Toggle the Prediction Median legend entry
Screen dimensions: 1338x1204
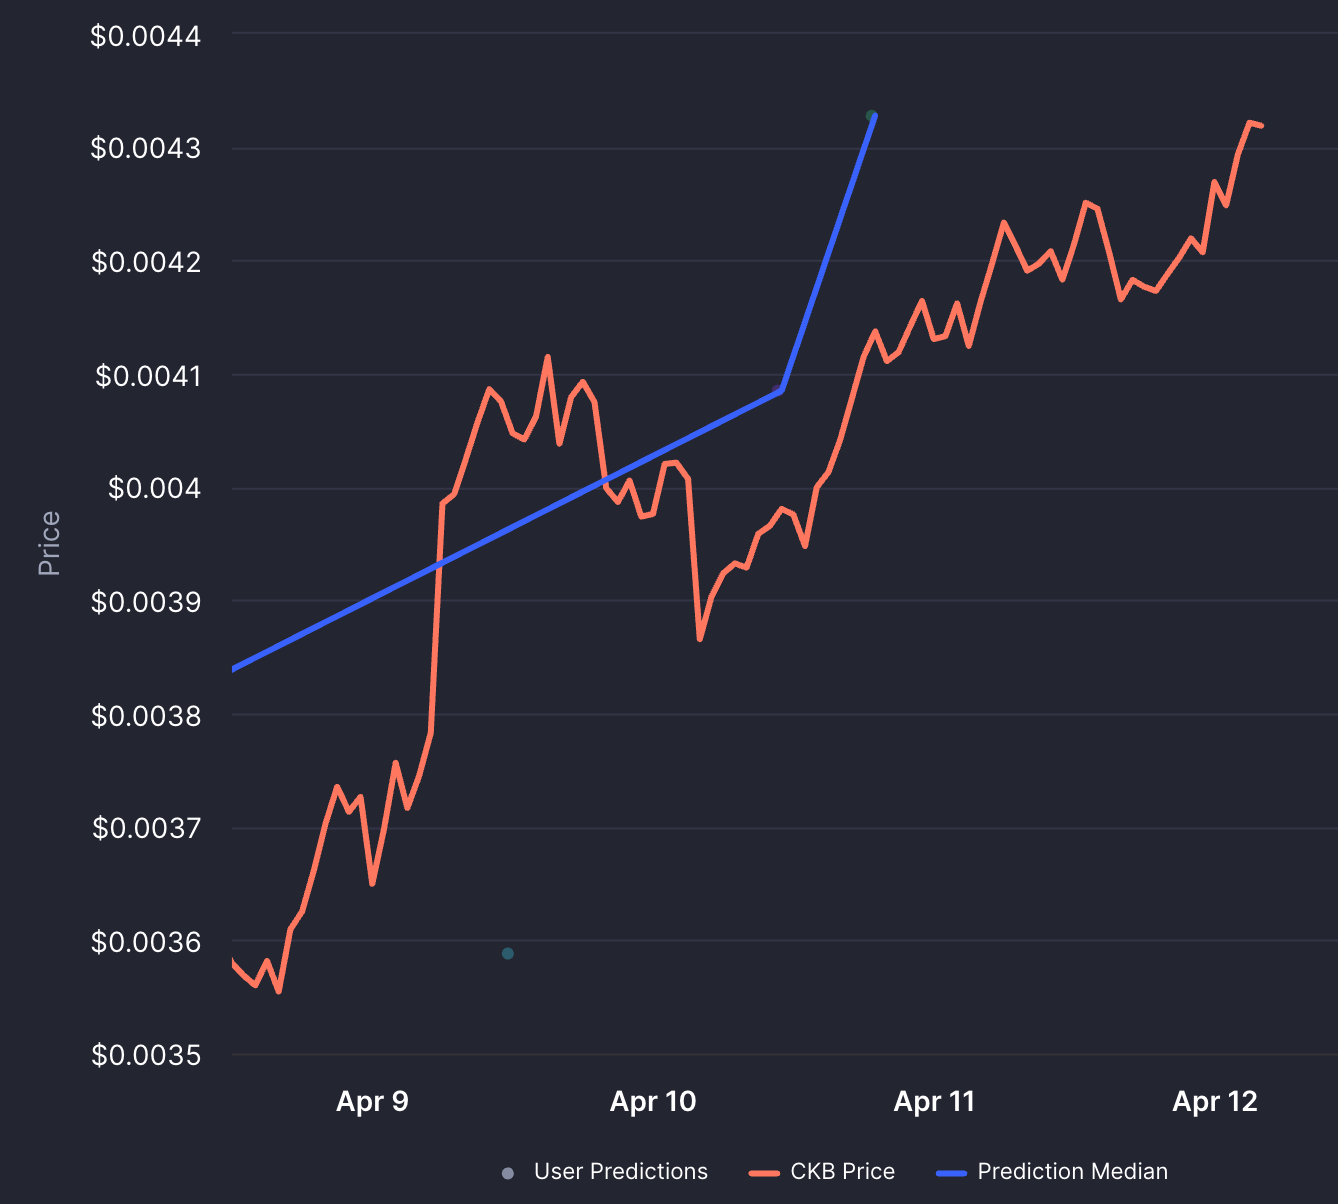click(x=1052, y=1172)
